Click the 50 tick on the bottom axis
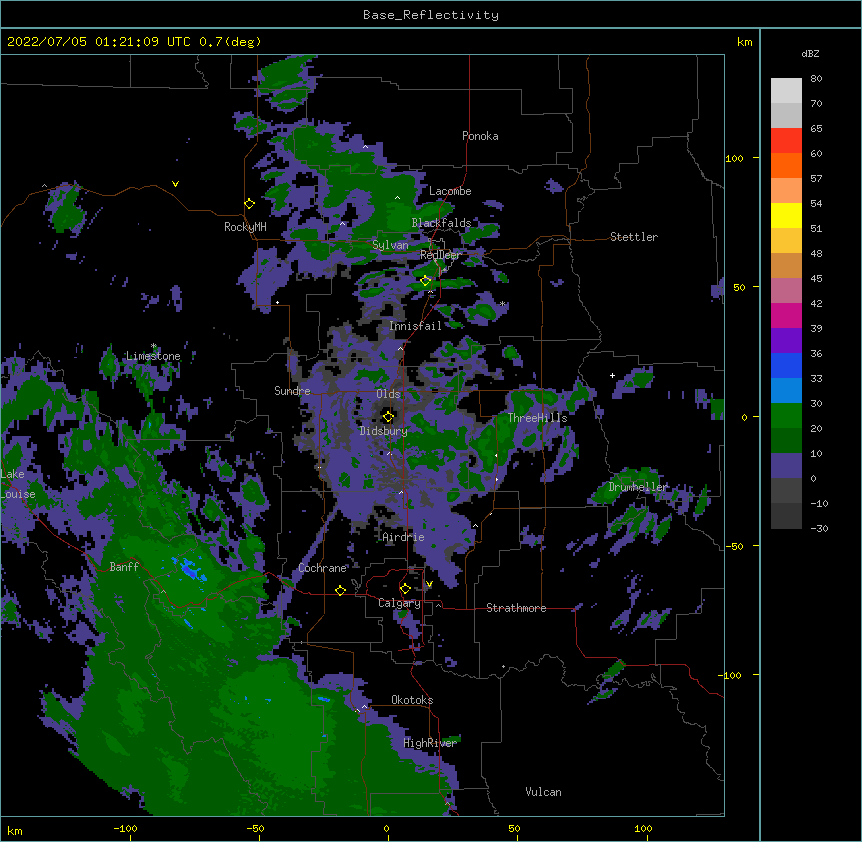Viewport: 862px width, 842px height. coord(515,828)
